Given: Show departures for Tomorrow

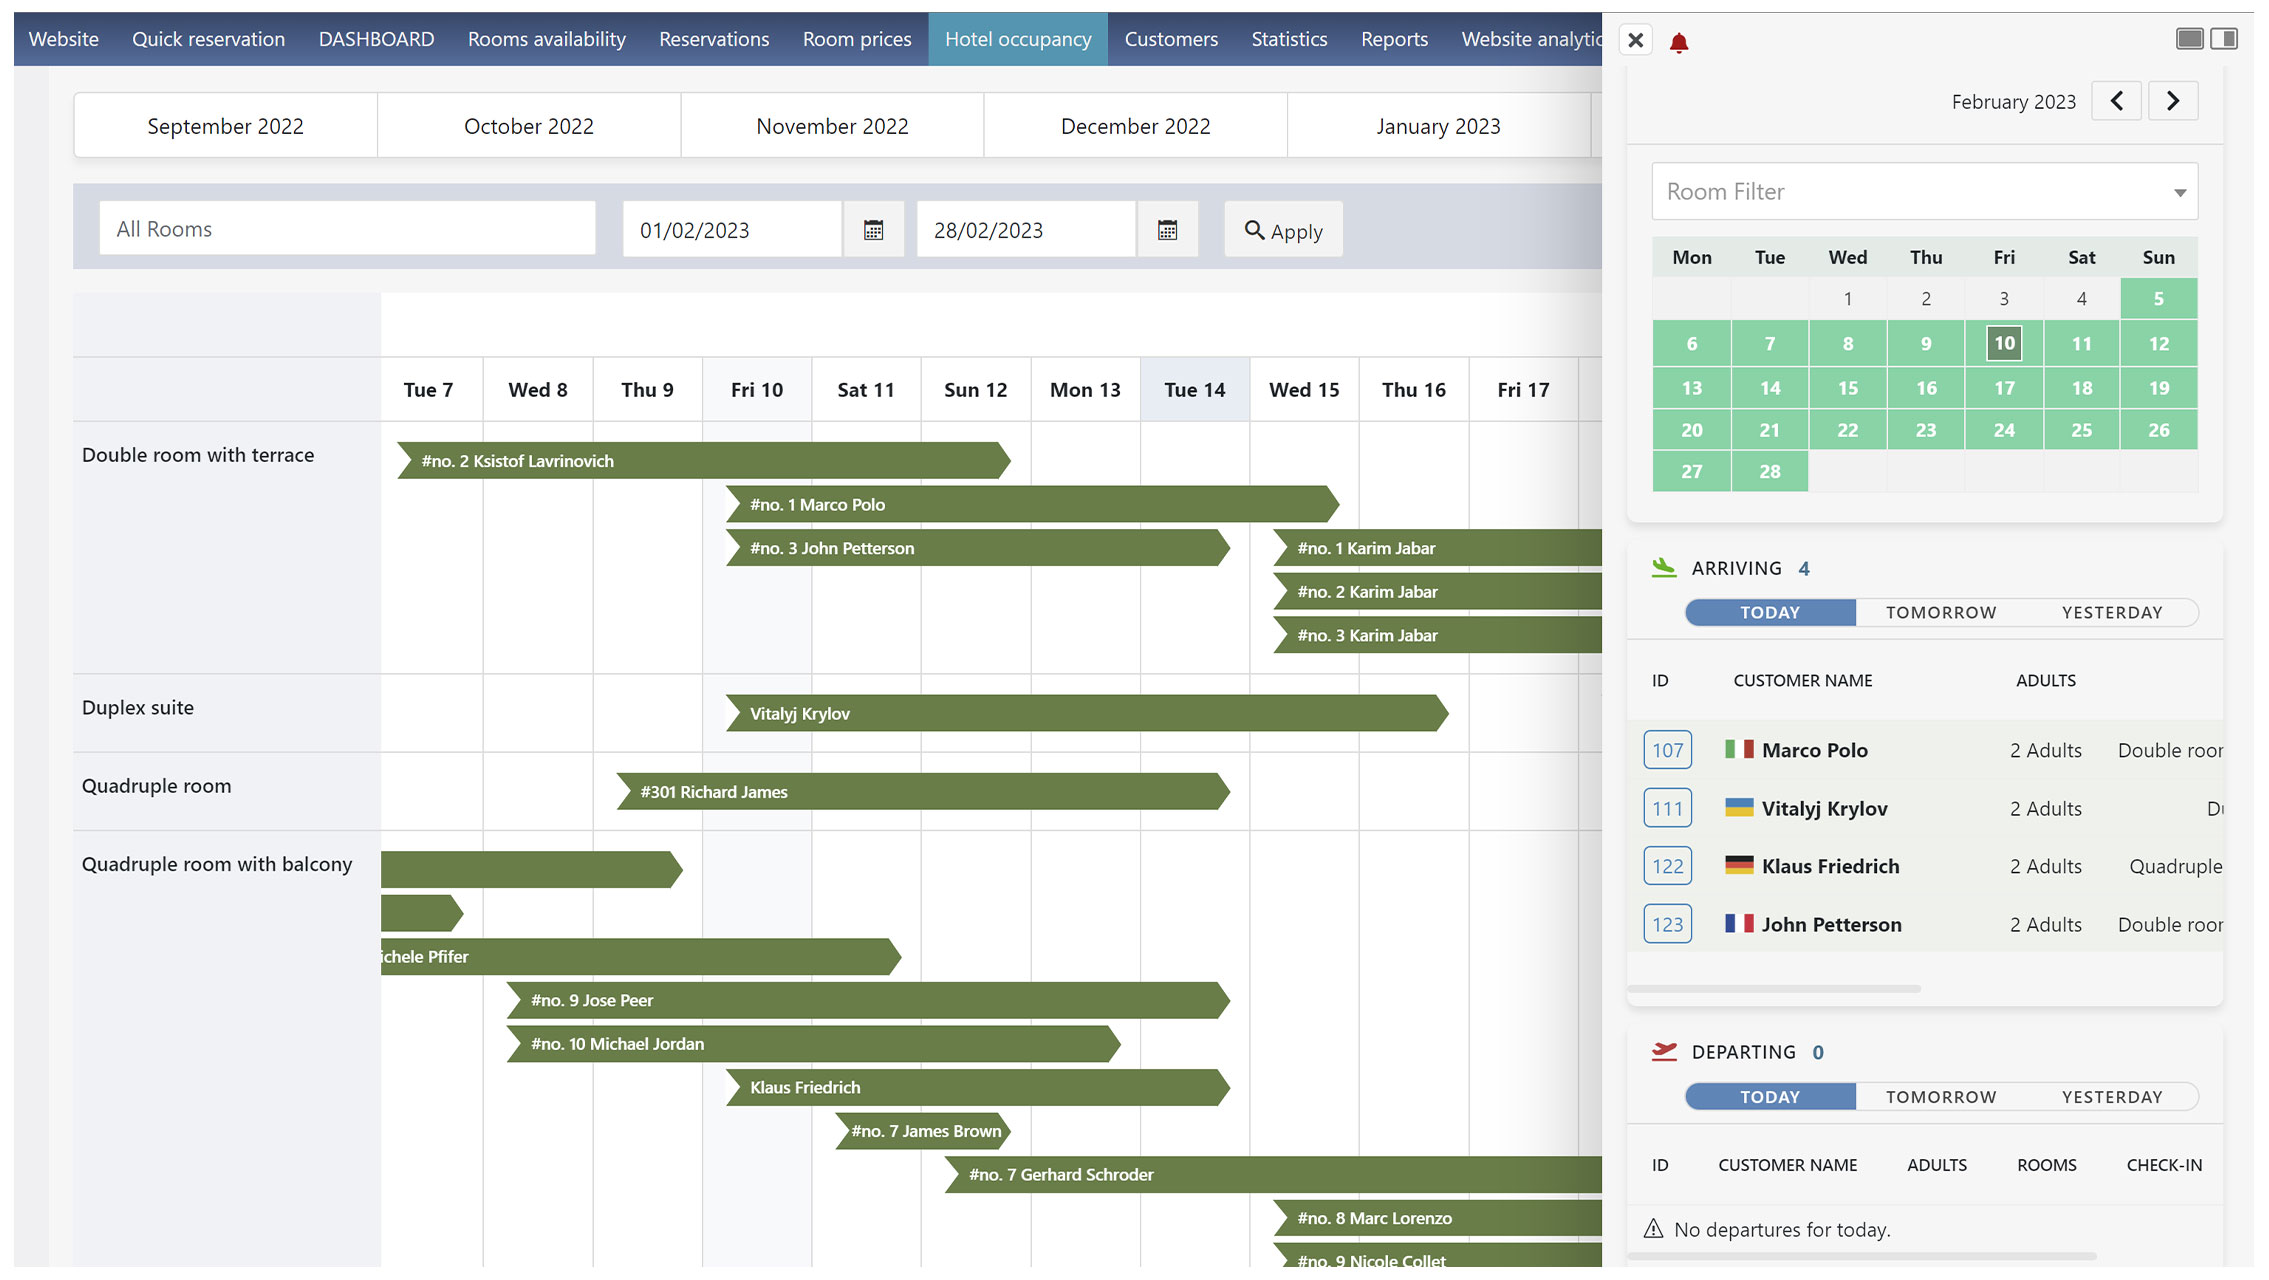Looking at the screenshot, I should click(1940, 1097).
